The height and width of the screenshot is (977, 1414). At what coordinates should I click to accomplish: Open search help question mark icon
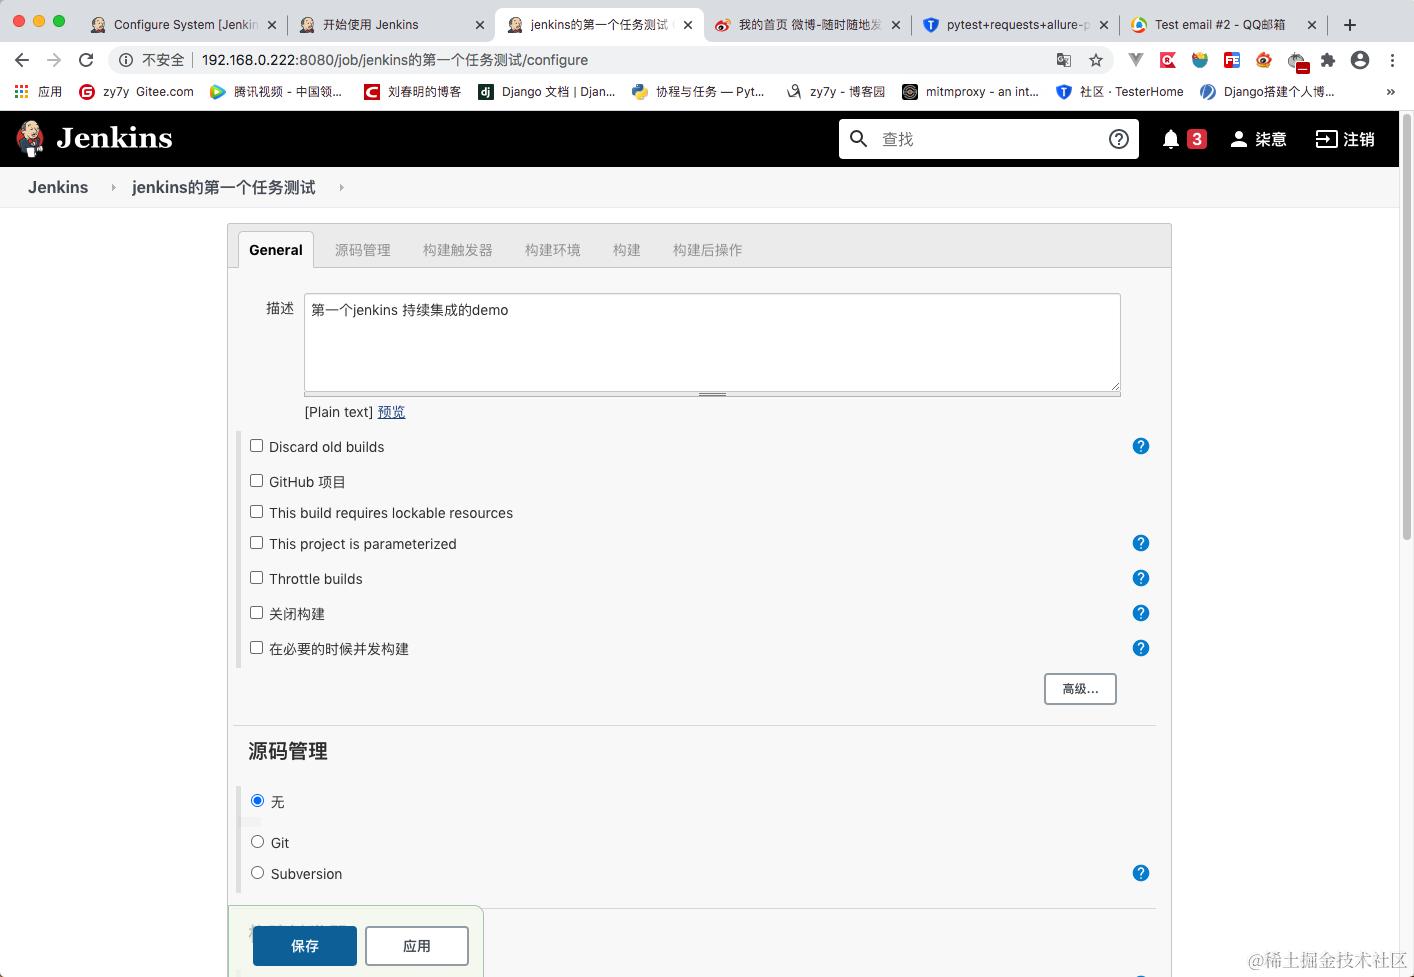tap(1119, 139)
